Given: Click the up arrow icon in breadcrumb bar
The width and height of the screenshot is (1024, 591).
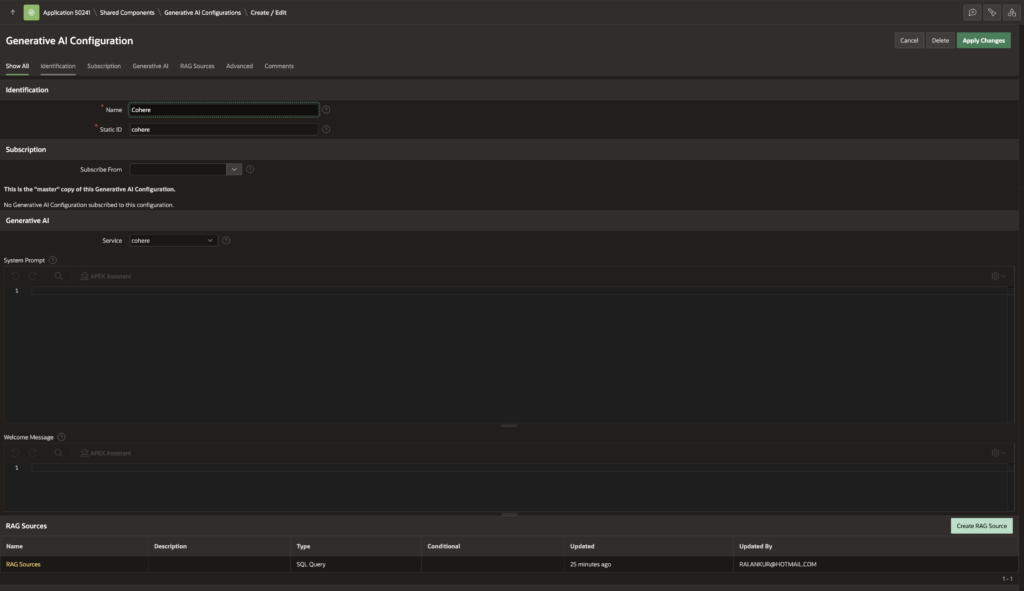Looking at the screenshot, I should (x=12, y=12).
